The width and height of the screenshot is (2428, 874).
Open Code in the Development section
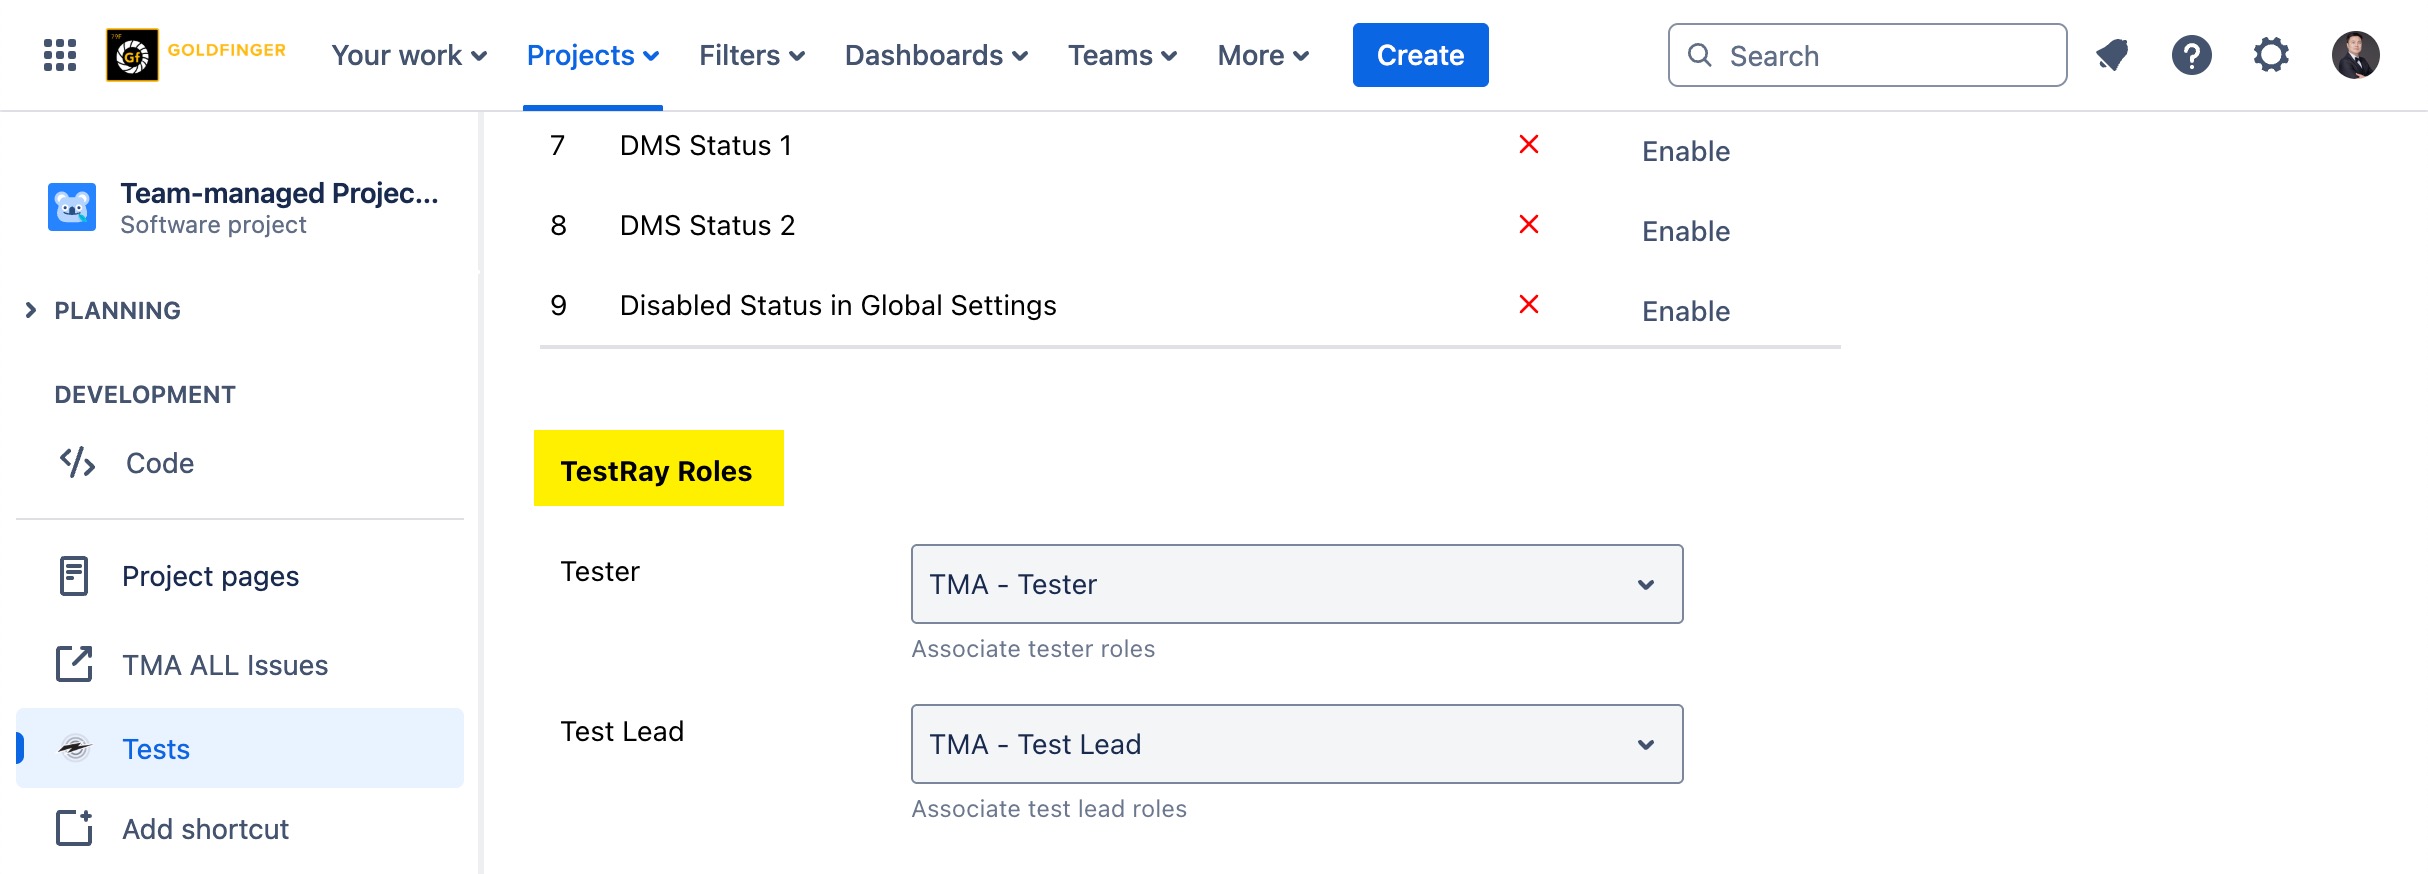pyautogui.click(x=159, y=463)
